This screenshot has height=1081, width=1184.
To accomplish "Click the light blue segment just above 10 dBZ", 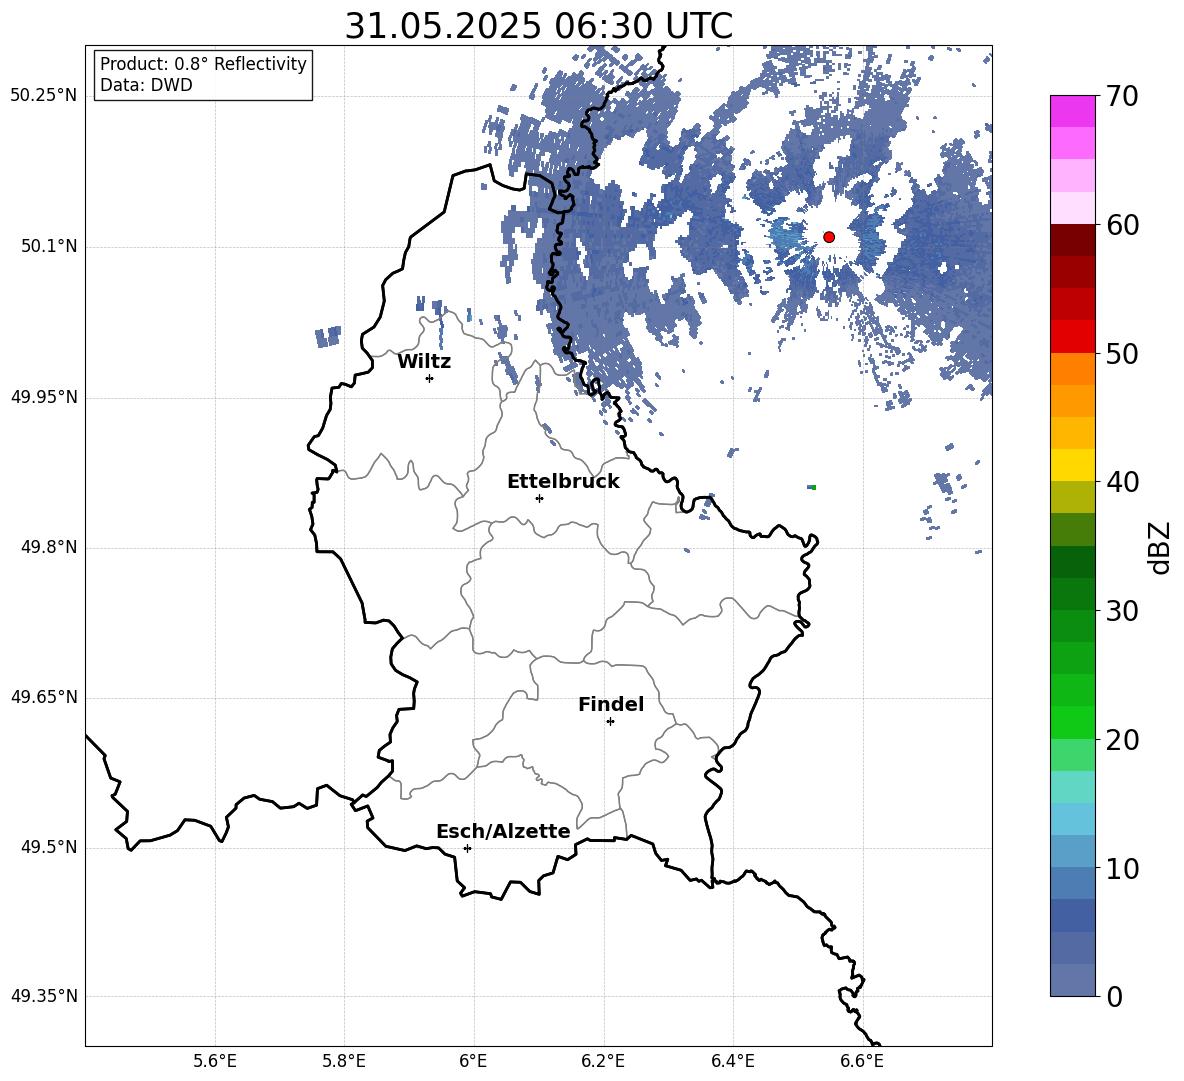I will (x=1073, y=852).
